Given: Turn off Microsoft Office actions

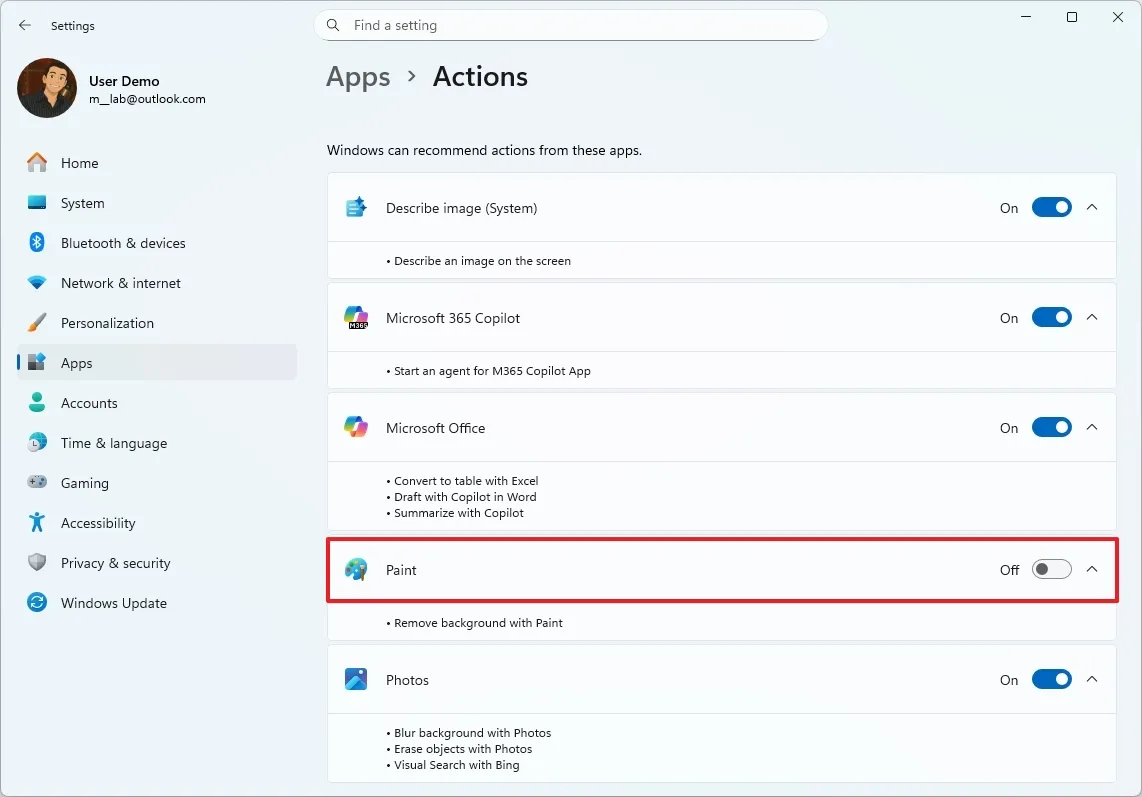Looking at the screenshot, I should [x=1051, y=427].
